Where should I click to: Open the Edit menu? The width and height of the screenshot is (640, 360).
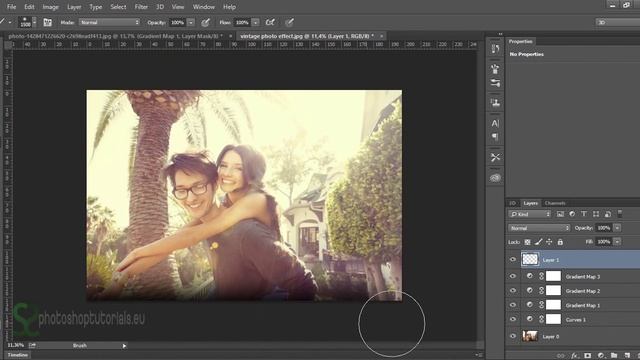(x=29, y=7)
